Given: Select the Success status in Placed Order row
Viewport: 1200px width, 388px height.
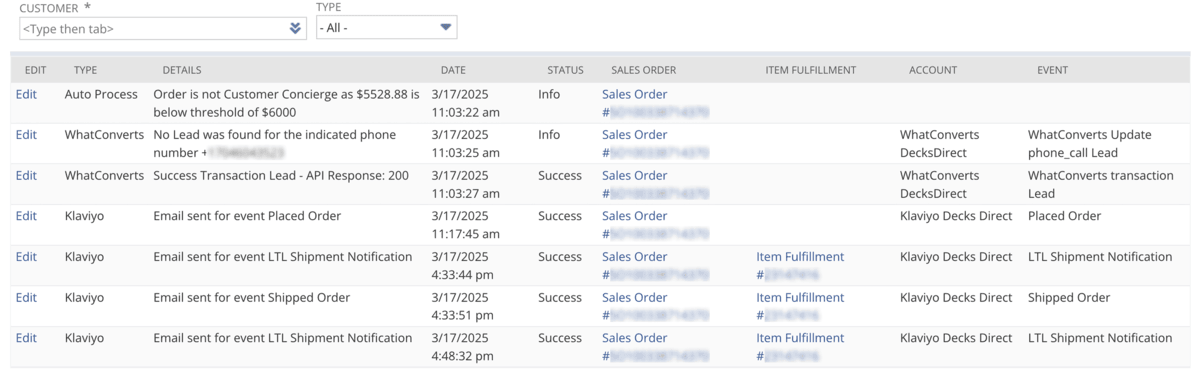Looking at the screenshot, I should pyautogui.click(x=560, y=215).
